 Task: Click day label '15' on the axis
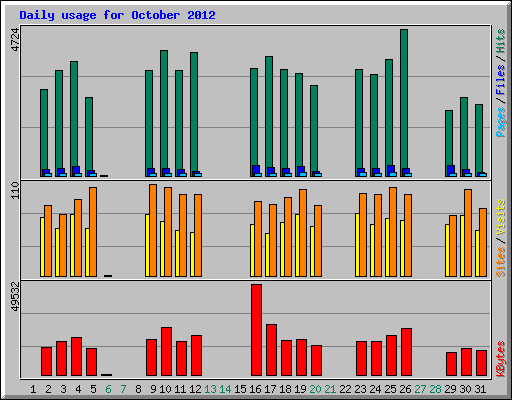[240, 389]
